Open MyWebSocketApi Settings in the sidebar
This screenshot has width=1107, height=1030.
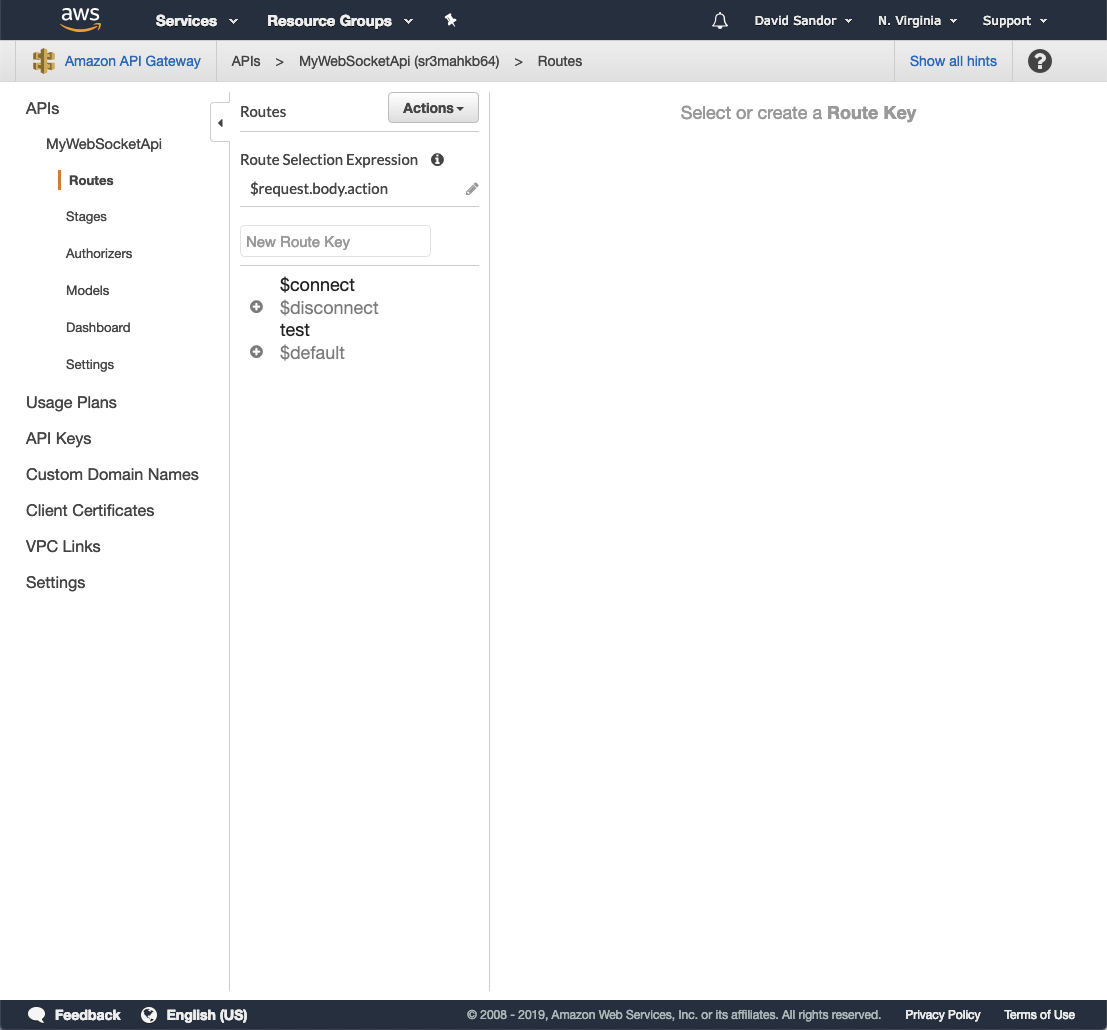point(90,364)
